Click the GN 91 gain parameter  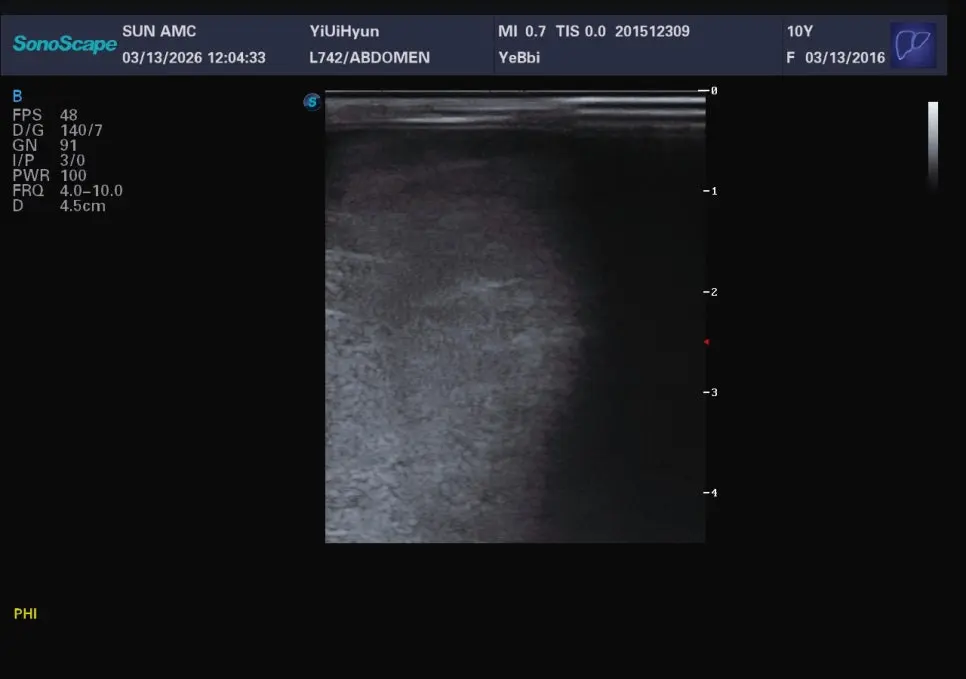click(44, 145)
